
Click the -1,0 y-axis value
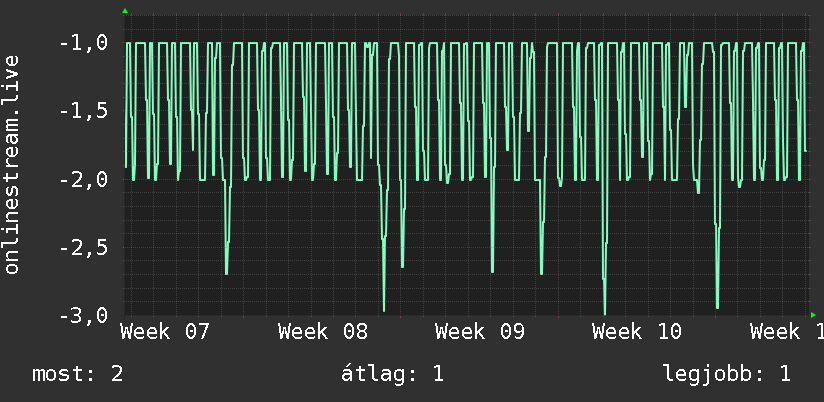(84, 43)
